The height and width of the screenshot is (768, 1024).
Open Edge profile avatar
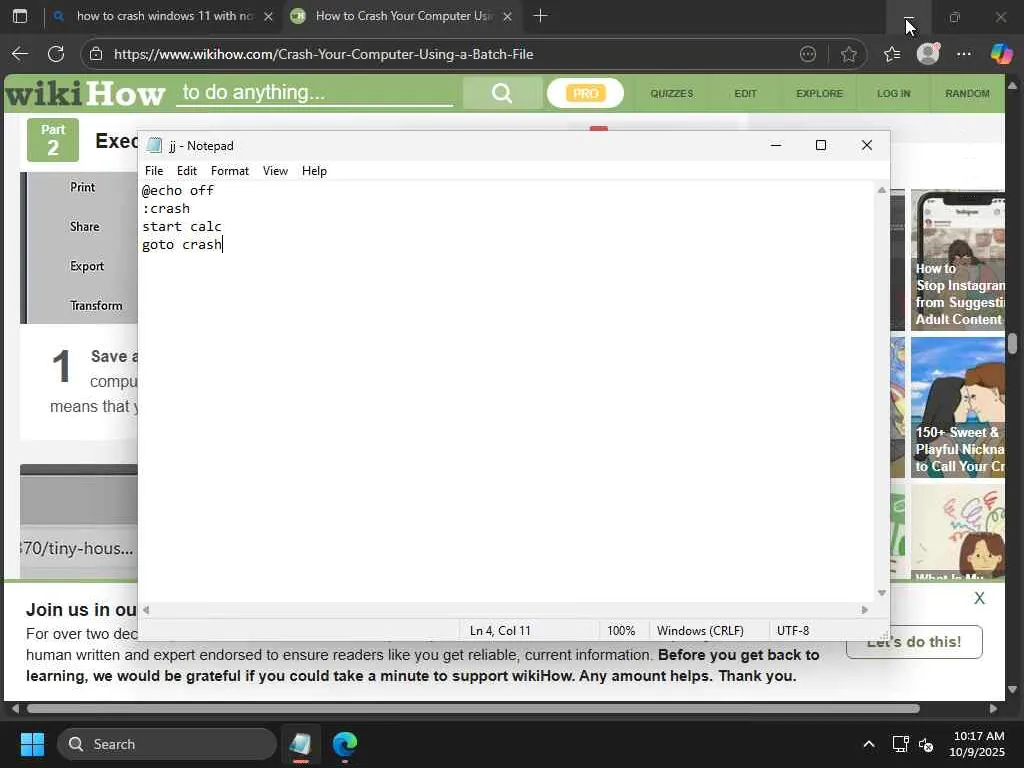928,53
